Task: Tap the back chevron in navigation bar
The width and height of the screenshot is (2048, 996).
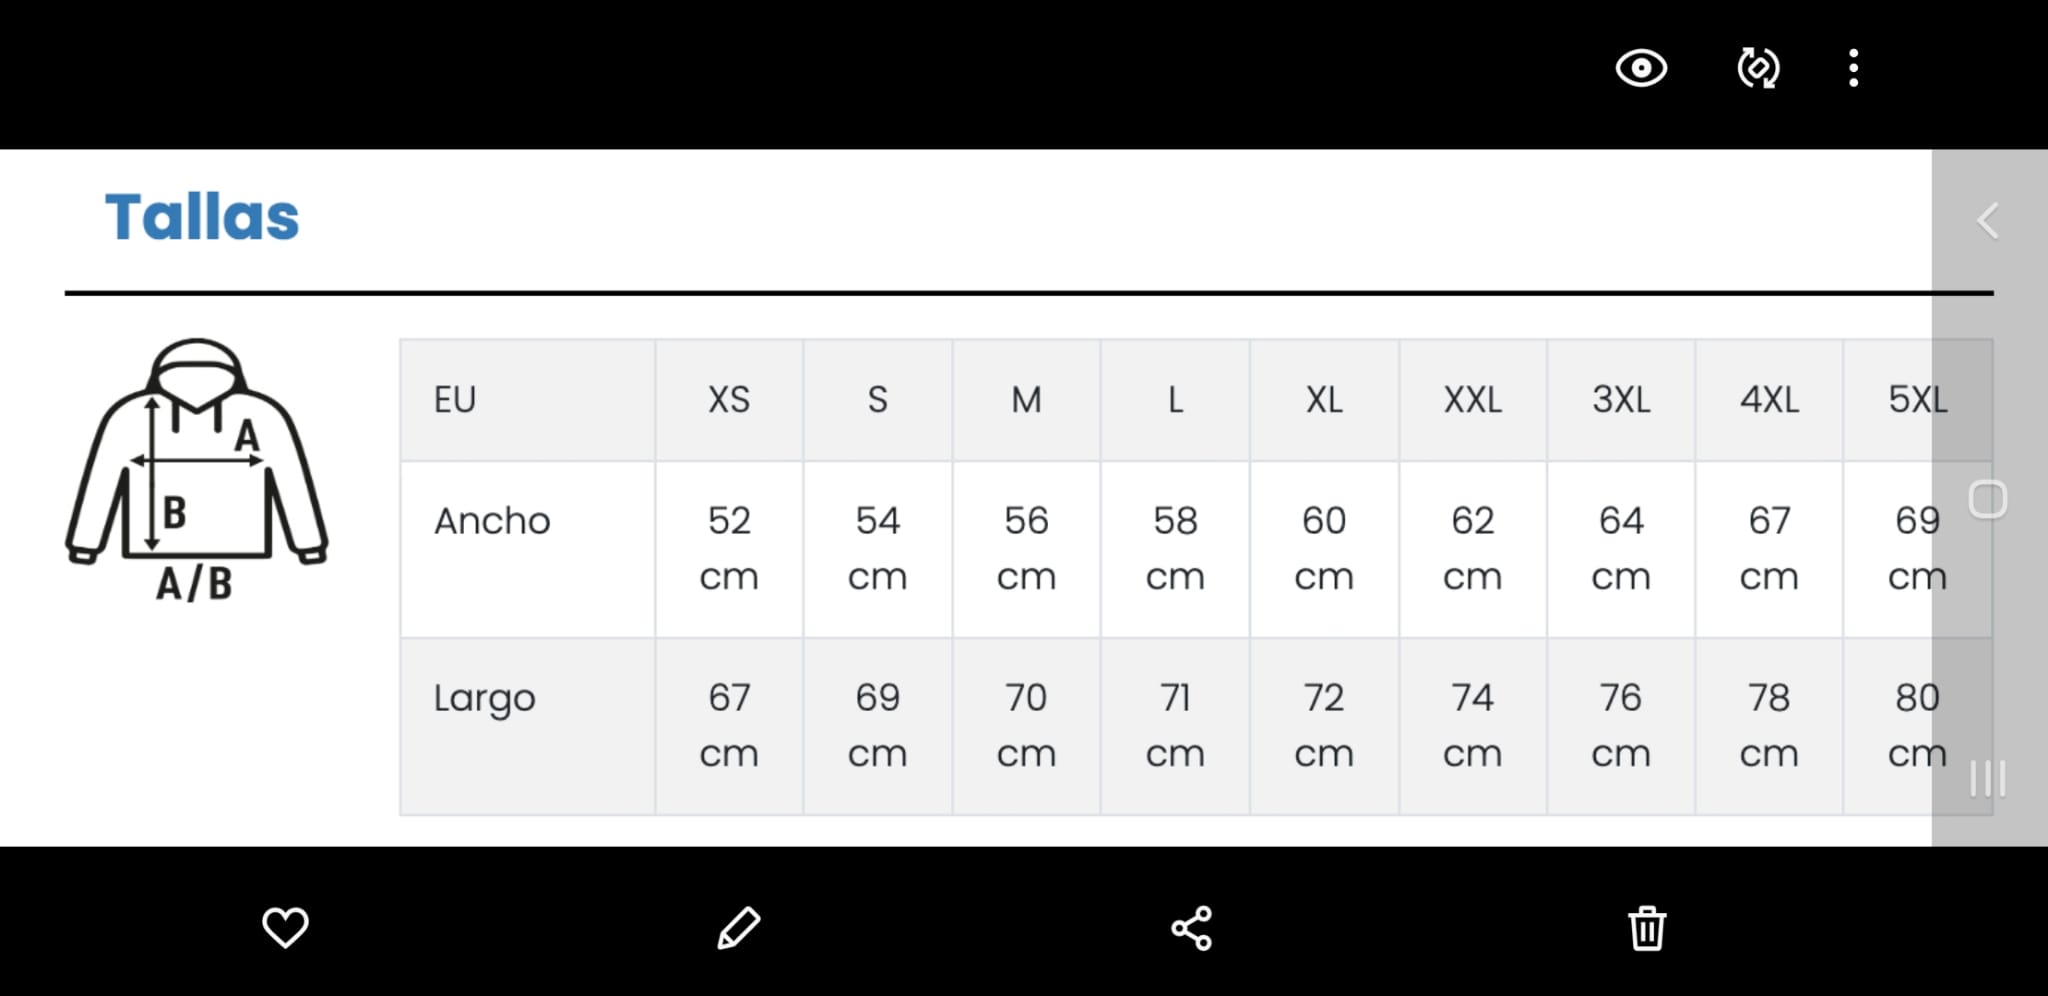Action: 1988,221
